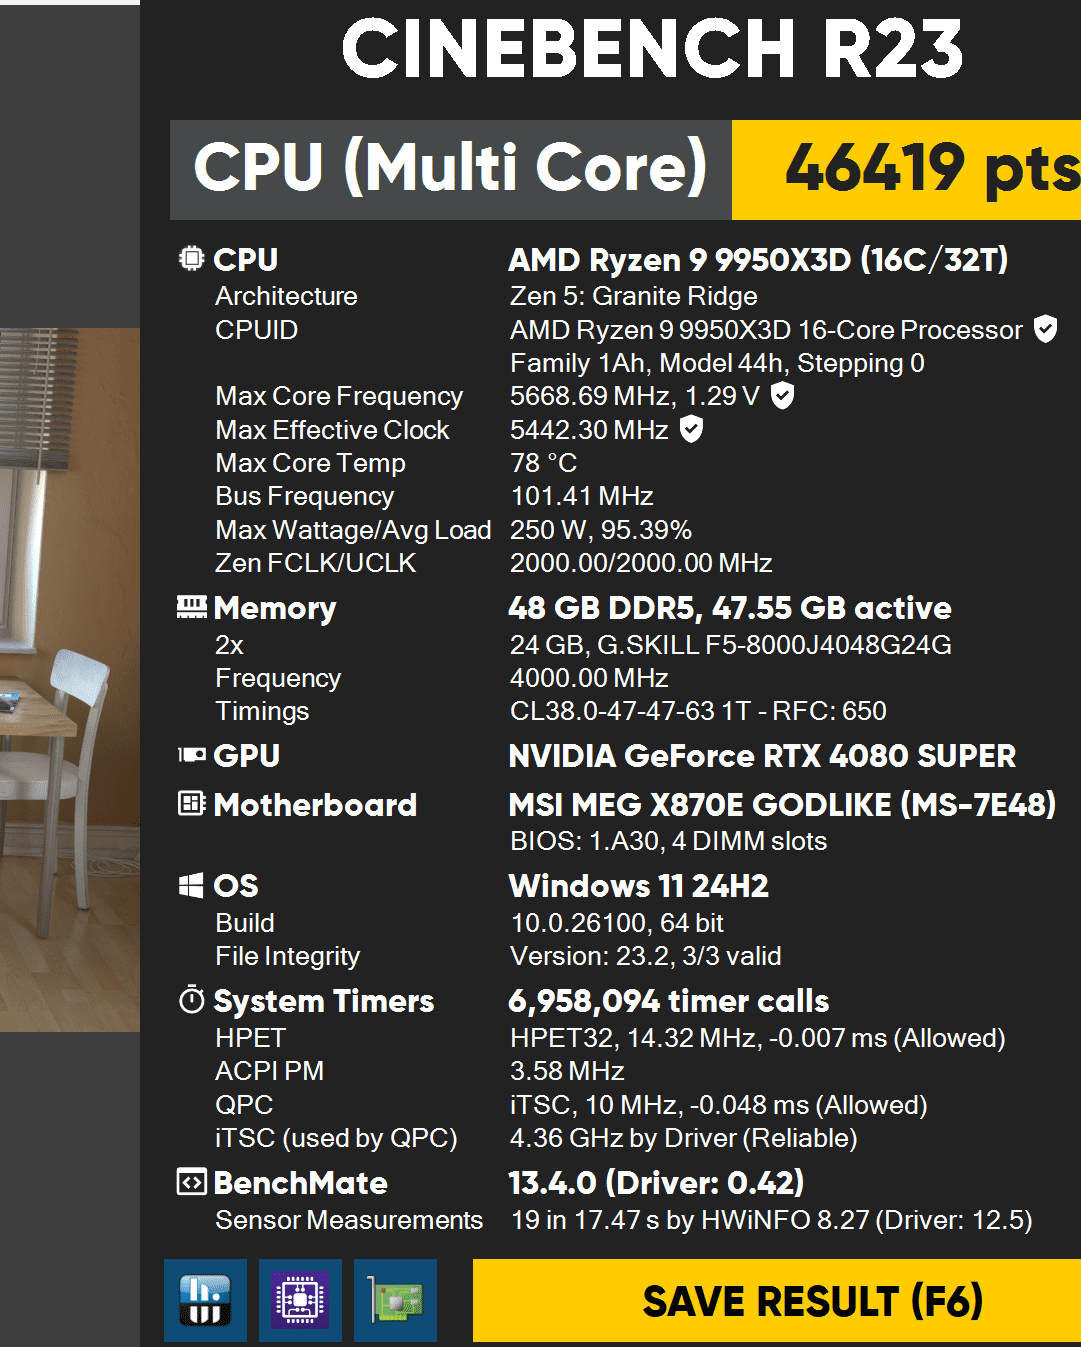Screen dimensions: 1081x1347
Task: Click the shield next to Max Core Frequency value
Action: coord(783,396)
